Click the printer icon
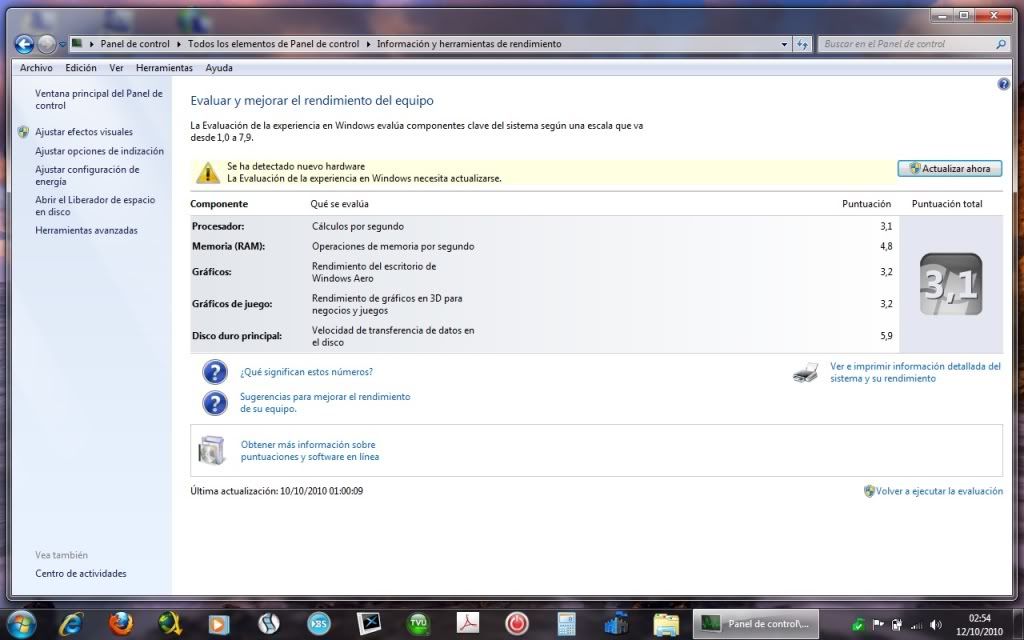 tap(806, 372)
